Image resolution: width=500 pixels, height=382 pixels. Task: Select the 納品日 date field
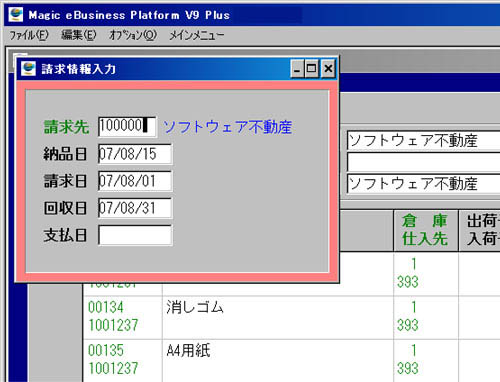(135, 154)
